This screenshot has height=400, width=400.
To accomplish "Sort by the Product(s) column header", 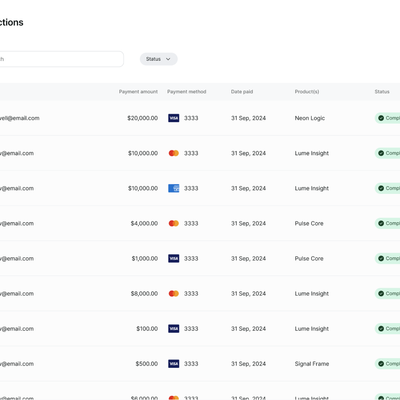I will pyautogui.click(x=307, y=92).
